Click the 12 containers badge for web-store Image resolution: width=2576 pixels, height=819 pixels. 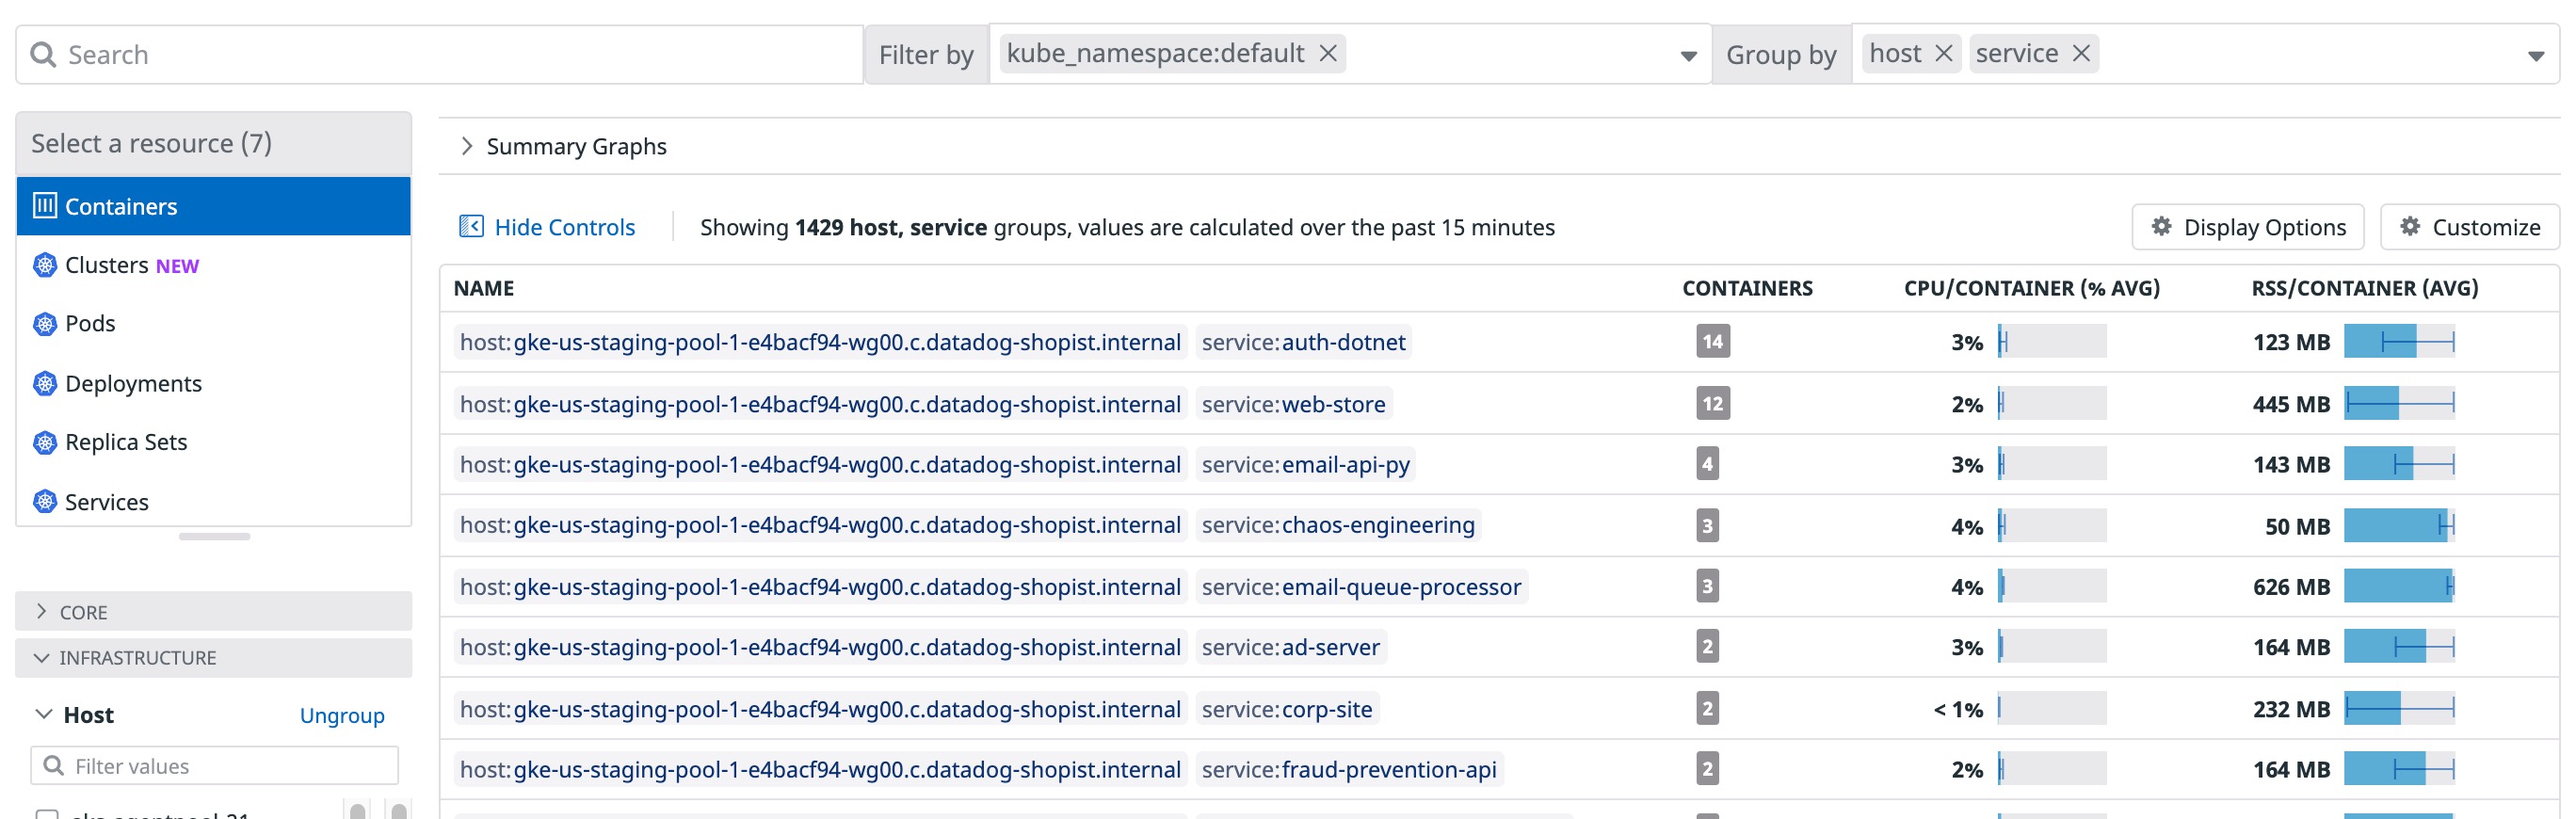[x=1712, y=404]
